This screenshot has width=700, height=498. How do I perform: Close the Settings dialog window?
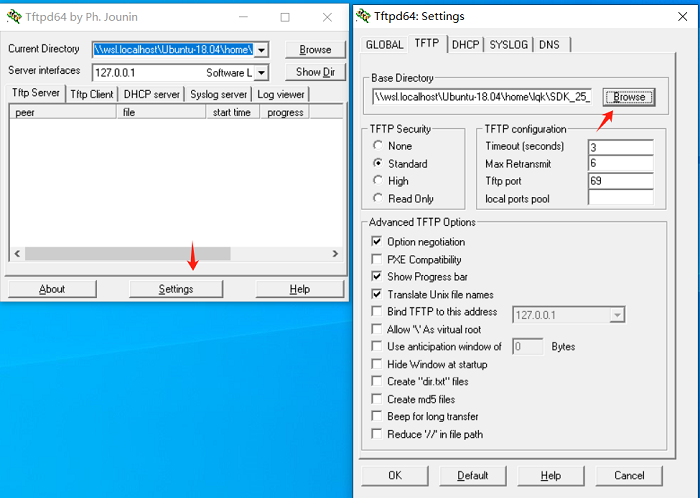(x=683, y=17)
